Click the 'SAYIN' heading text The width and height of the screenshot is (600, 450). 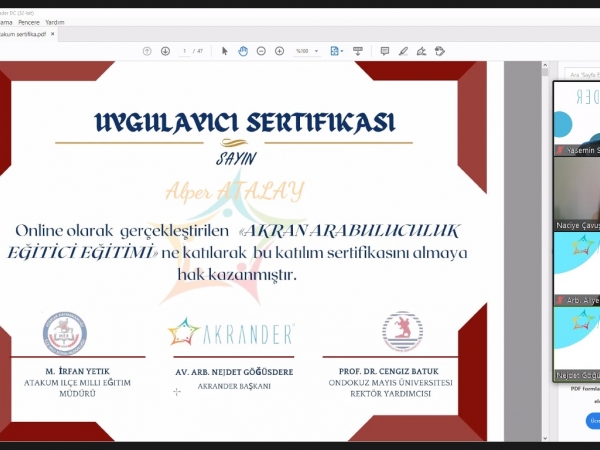[x=236, y=158]
